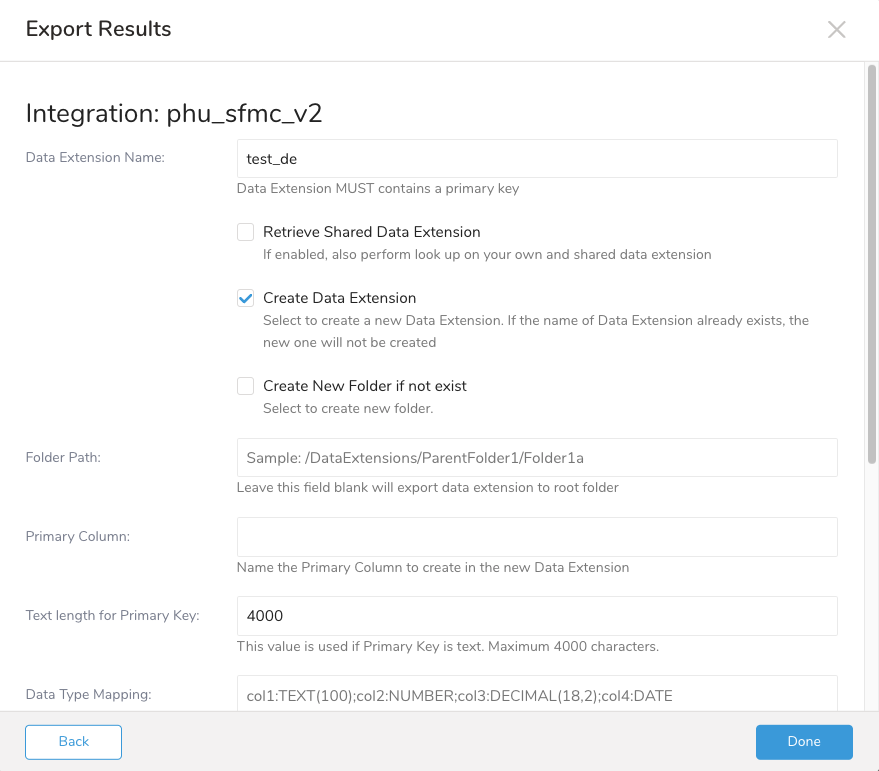
Task: Click the "Create Data Extension" label text
Action: tap(340, 298)
